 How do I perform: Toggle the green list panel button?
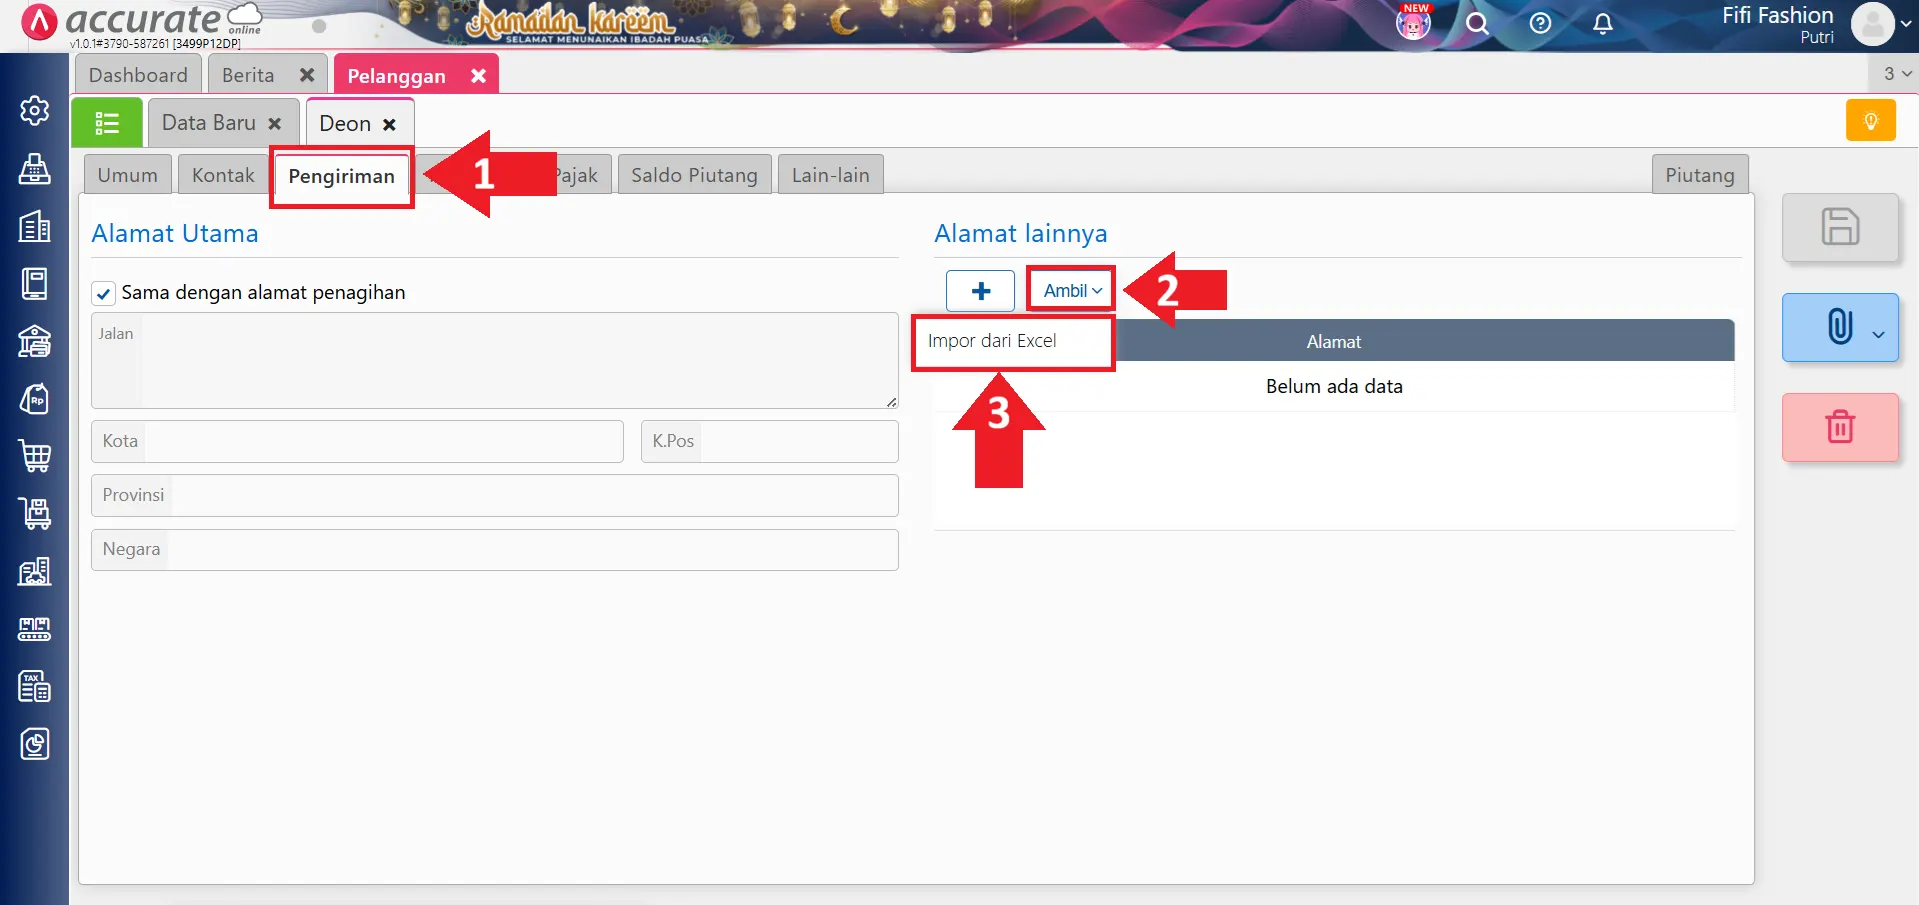tap(106, 122)
